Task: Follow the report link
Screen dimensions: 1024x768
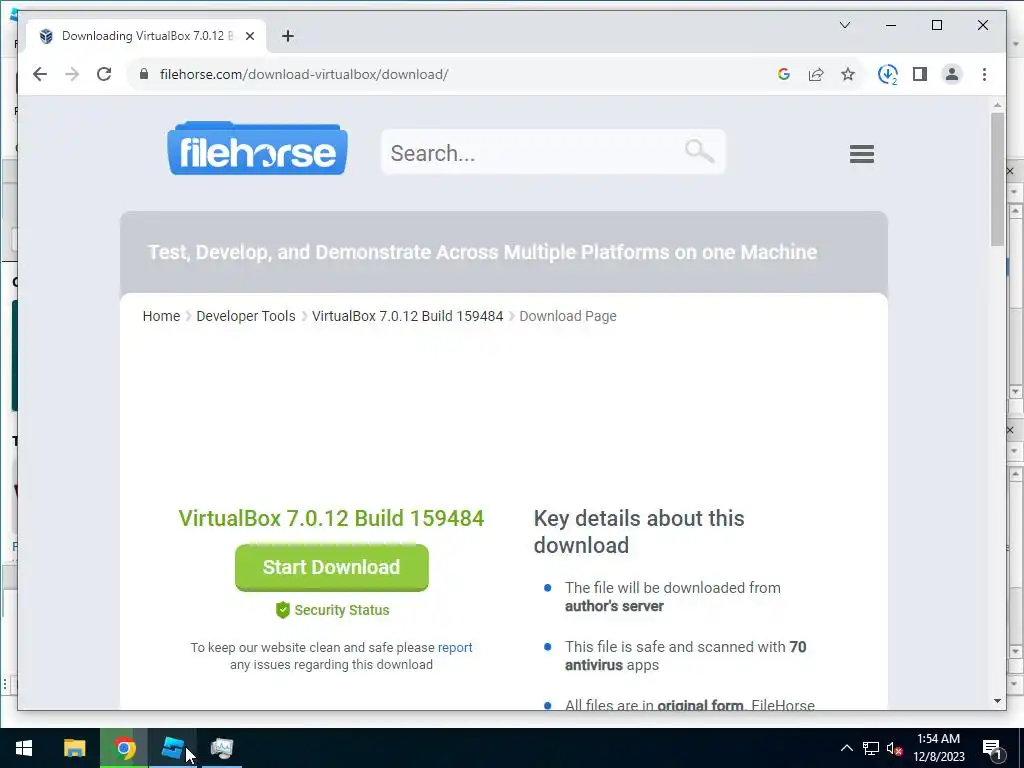Action: pyautogui.click(x=455, y=647)
